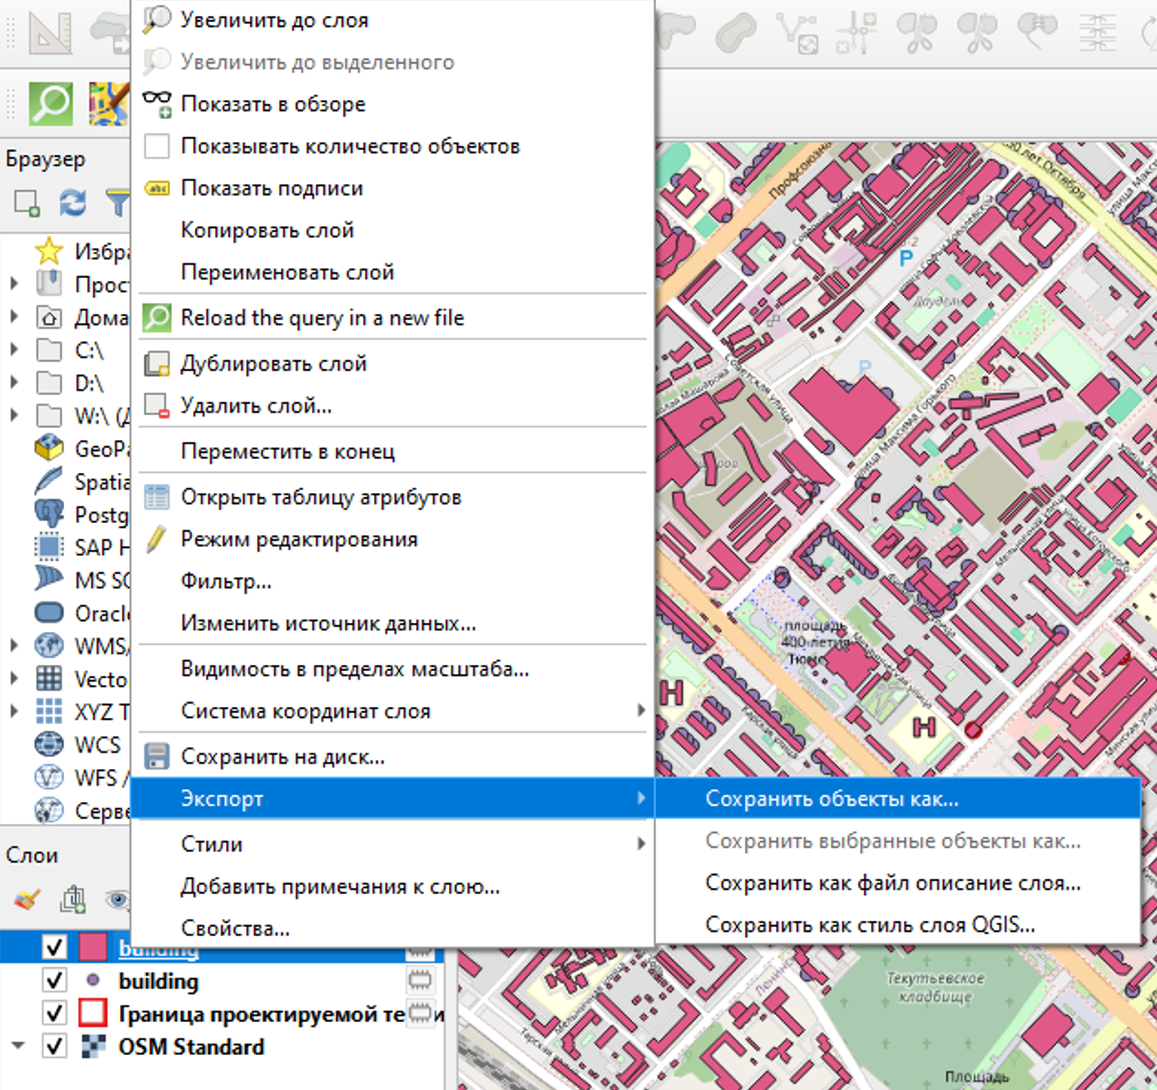Click "Сохранить как стиль слоя QGIS..."
Viewport: 1157px width, 1090px height.
pyautogui.click(x=869, y=925)
